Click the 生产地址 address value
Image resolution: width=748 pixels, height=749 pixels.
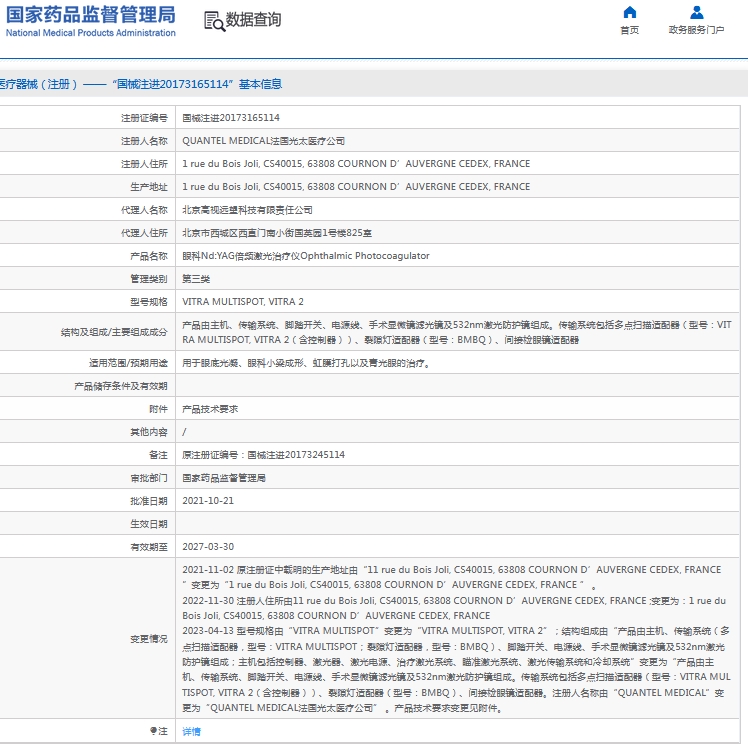coord(356,187)
